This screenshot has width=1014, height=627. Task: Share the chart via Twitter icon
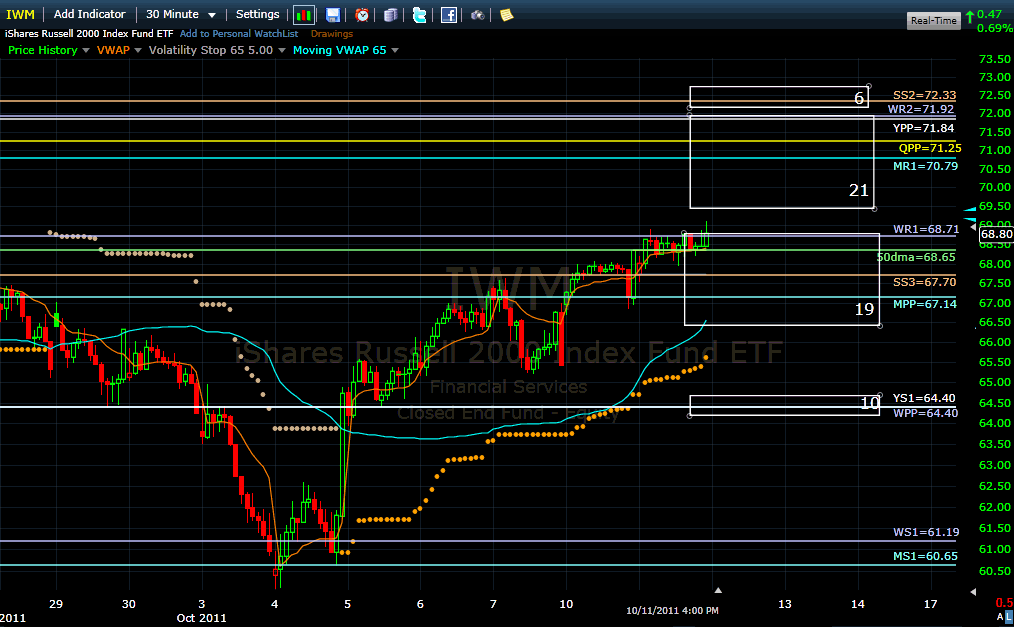tap(420, 15)
